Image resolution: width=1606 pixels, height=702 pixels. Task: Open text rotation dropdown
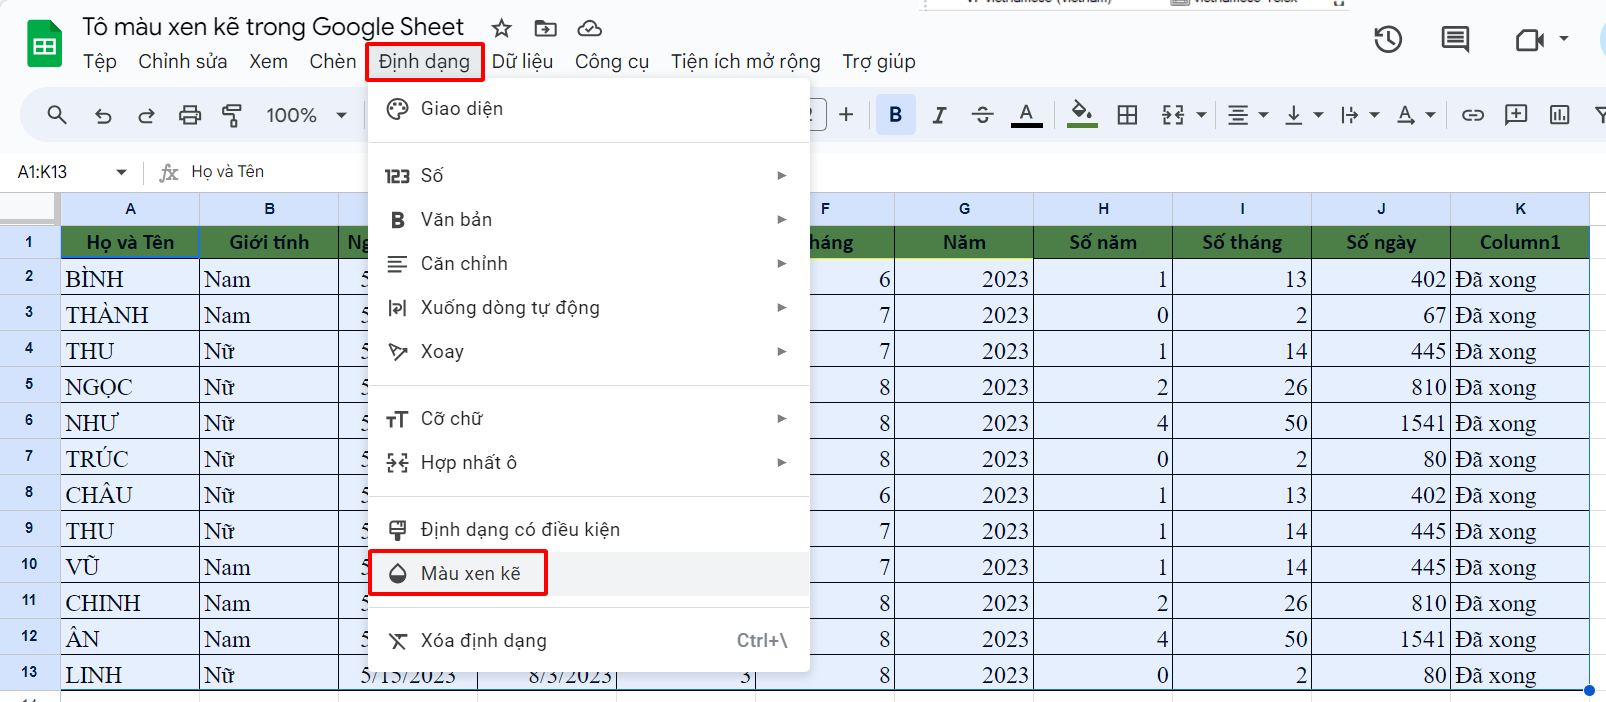(1415, 115)
